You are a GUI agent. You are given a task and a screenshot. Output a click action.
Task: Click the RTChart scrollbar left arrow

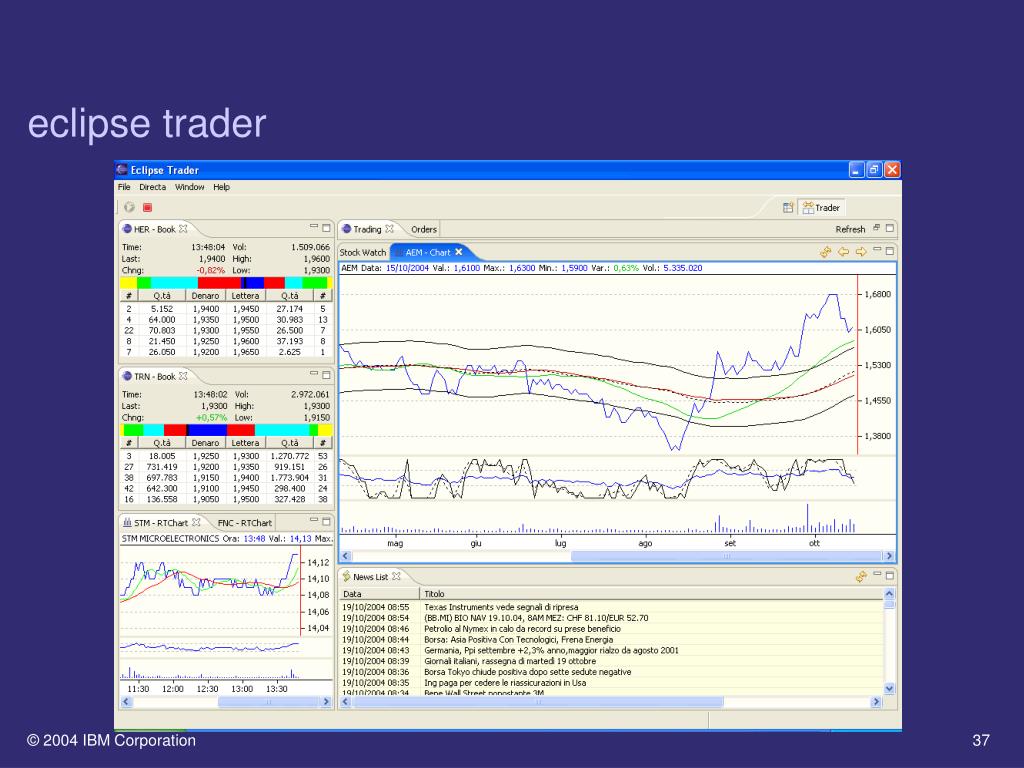[127, 701]
